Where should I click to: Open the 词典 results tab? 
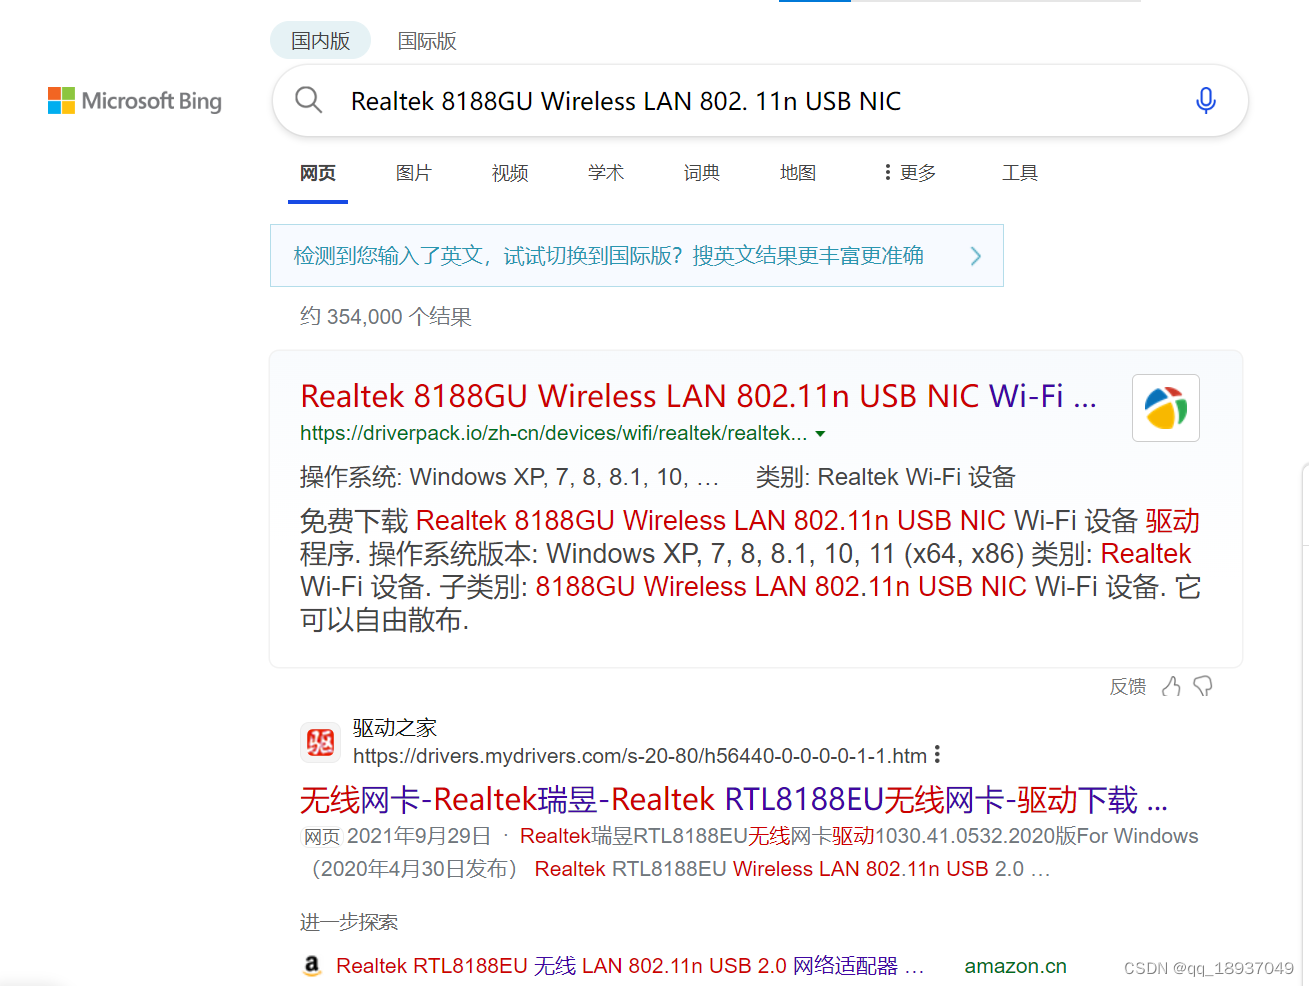(x=702, y=173)
